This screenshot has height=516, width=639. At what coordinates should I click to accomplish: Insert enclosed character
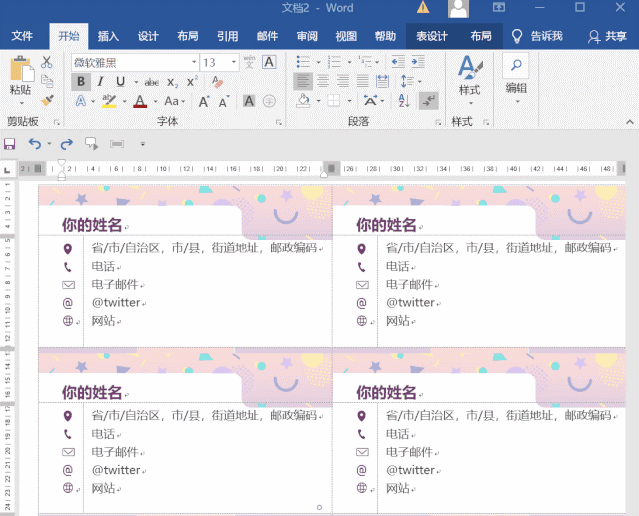click(269, 101)
